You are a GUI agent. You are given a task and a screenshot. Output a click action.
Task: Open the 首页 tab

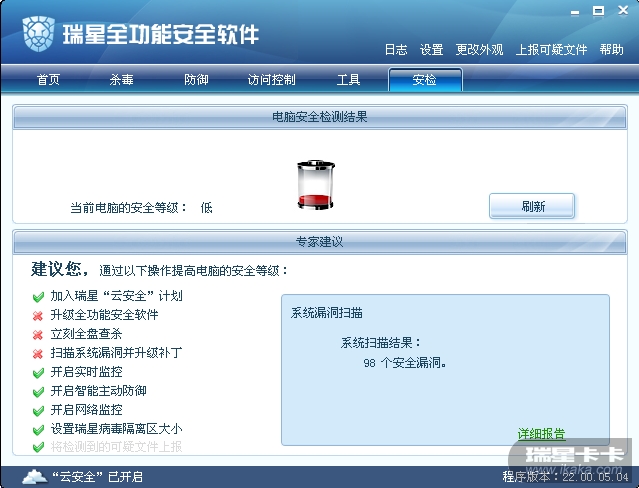point(48,79)
